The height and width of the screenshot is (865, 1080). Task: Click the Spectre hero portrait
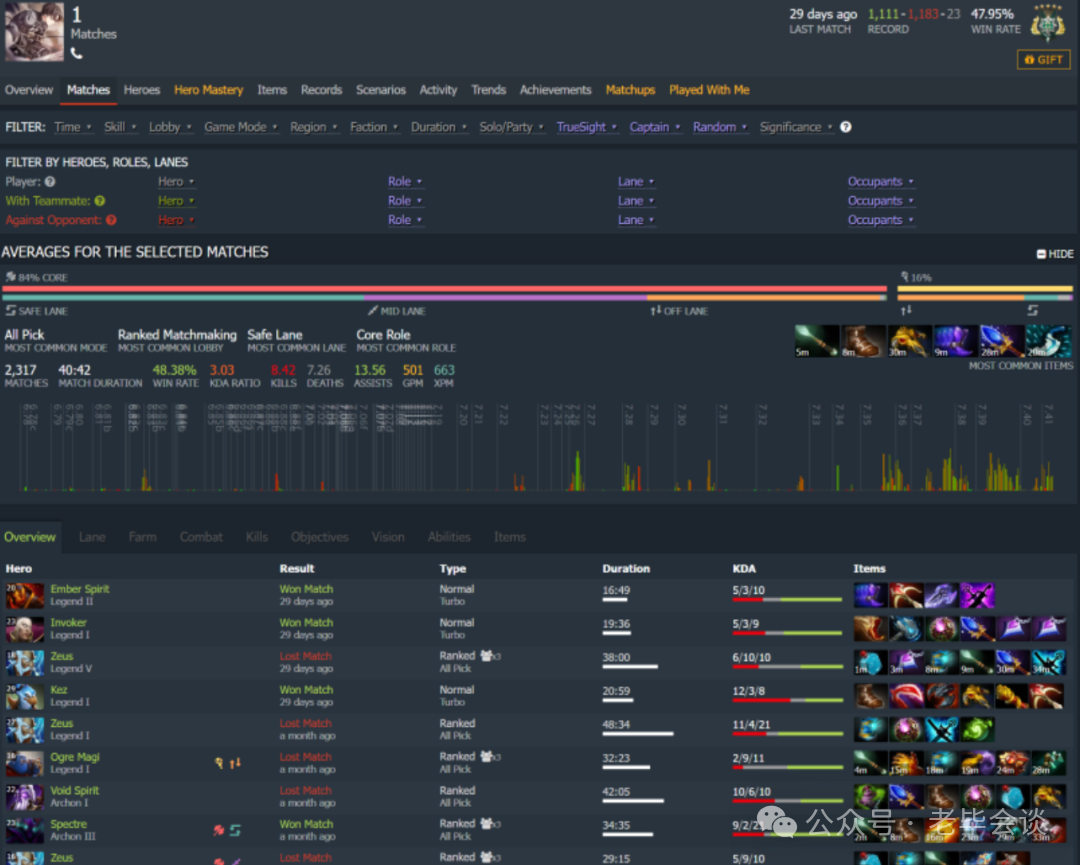coord(25,831)
